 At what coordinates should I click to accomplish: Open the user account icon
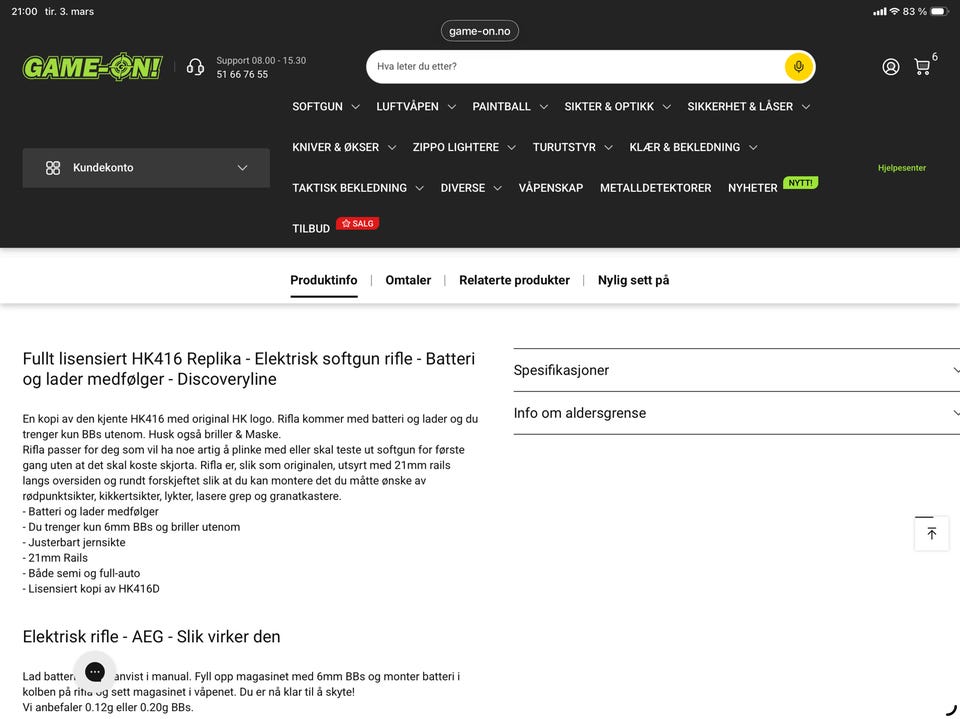[891, 67]
